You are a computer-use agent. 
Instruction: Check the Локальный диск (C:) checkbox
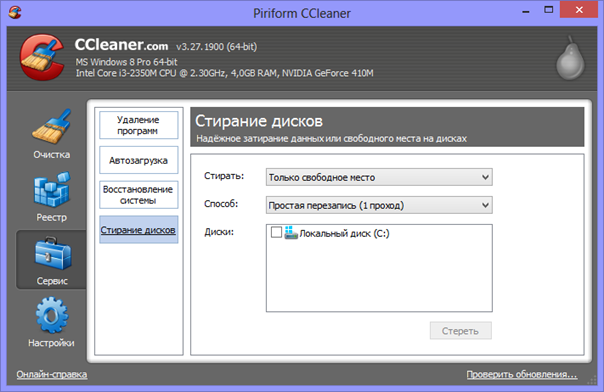[276, 232]
